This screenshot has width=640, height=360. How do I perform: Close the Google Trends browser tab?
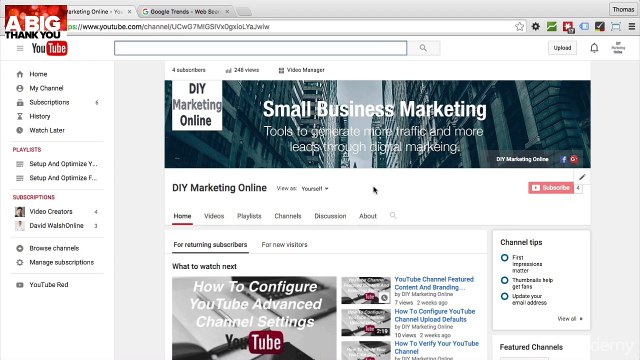(227, 12)
